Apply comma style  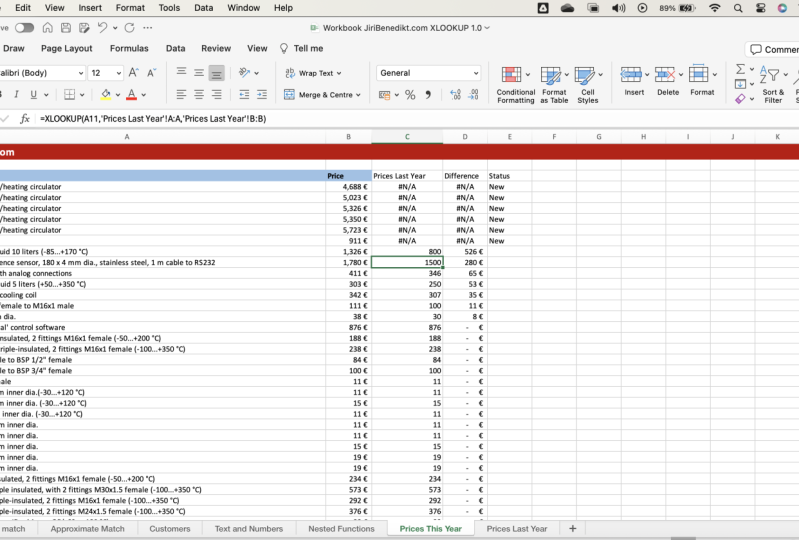[x=428, y=95]
